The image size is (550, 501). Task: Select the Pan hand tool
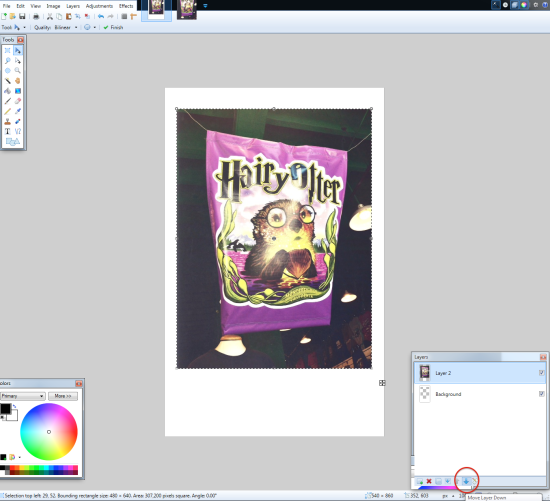pos(18,81)
